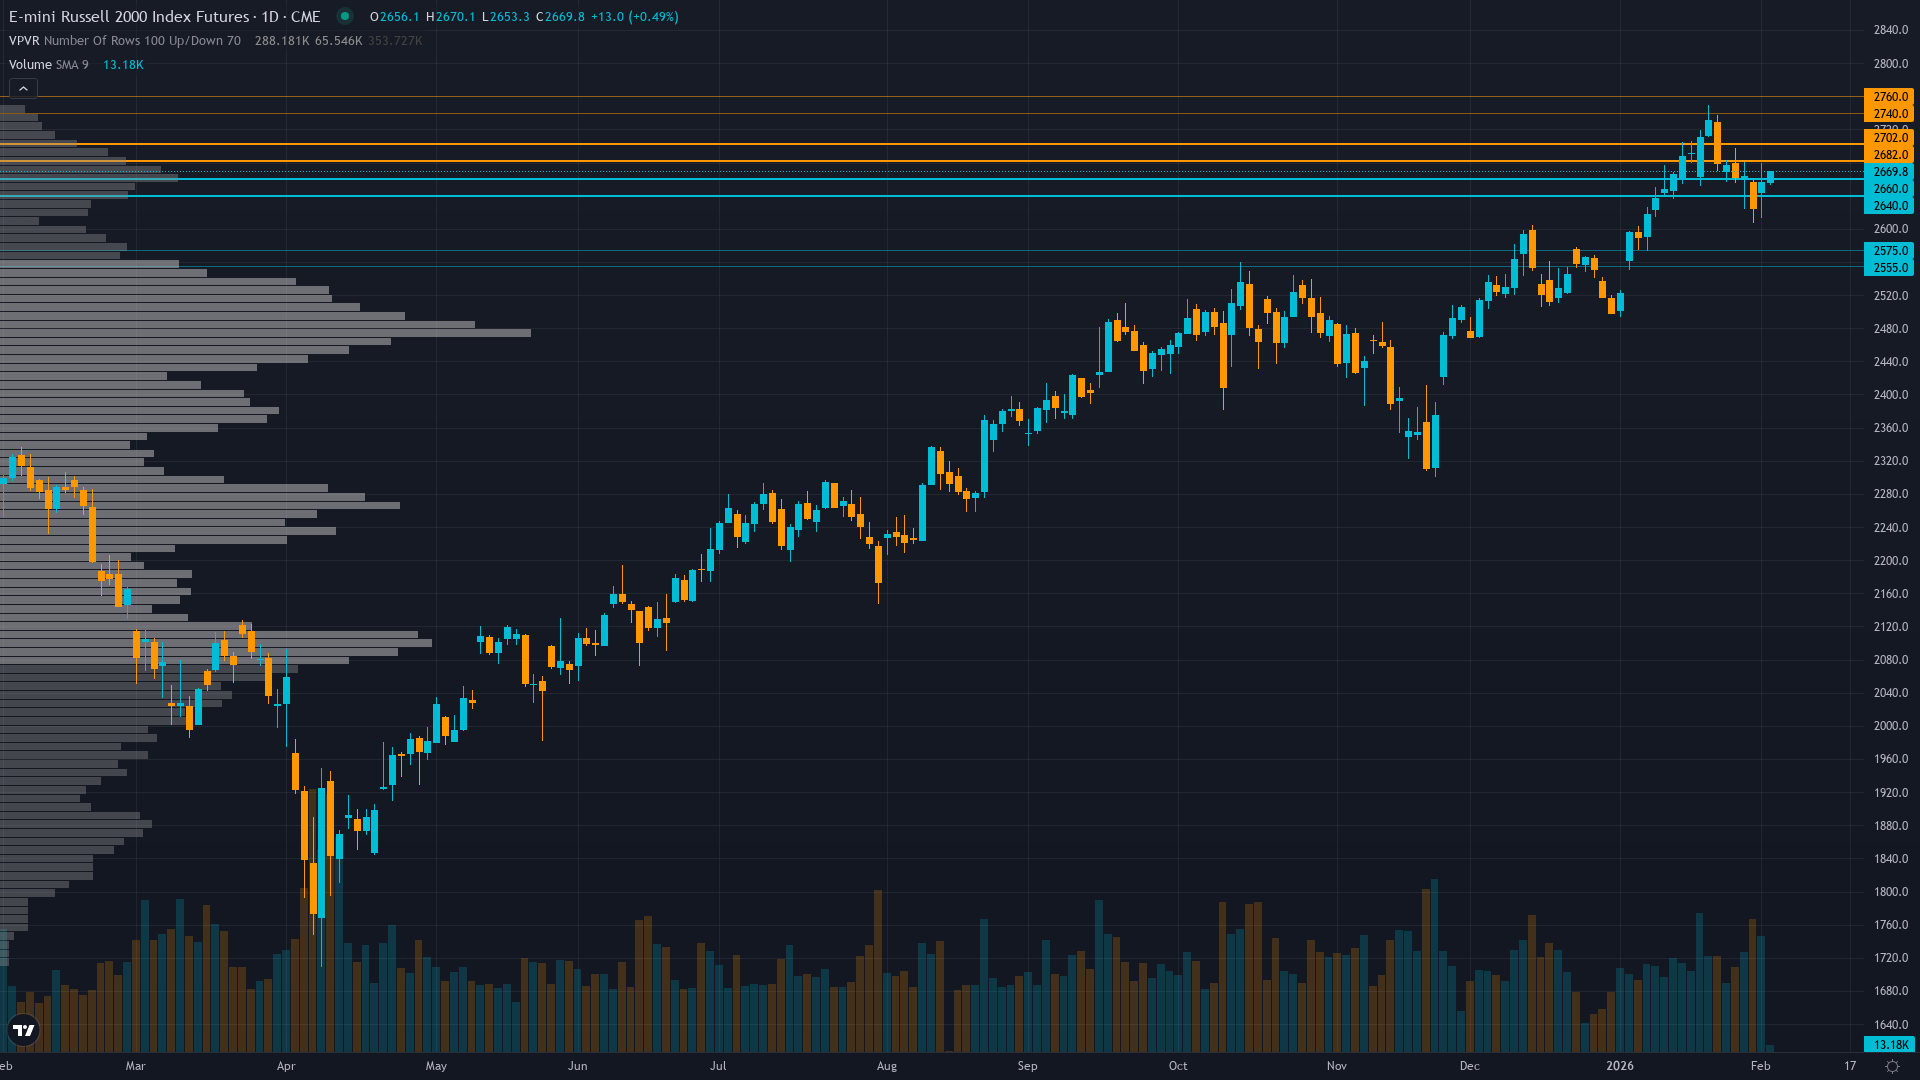Image resolution: width=1920 pixels, height=1080 pixels.
Task: Select the Volume indicator label
Action: (x=29, y=64)
